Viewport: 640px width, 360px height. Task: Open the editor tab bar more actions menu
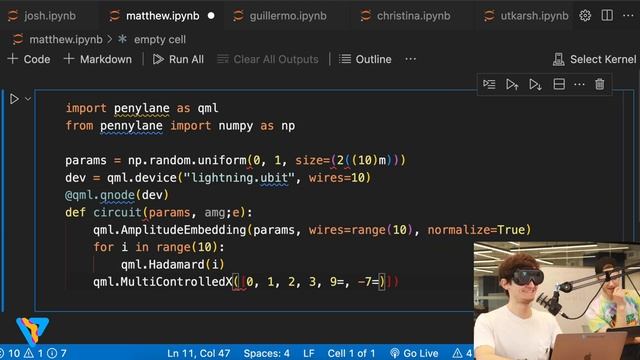pos(628,16)
